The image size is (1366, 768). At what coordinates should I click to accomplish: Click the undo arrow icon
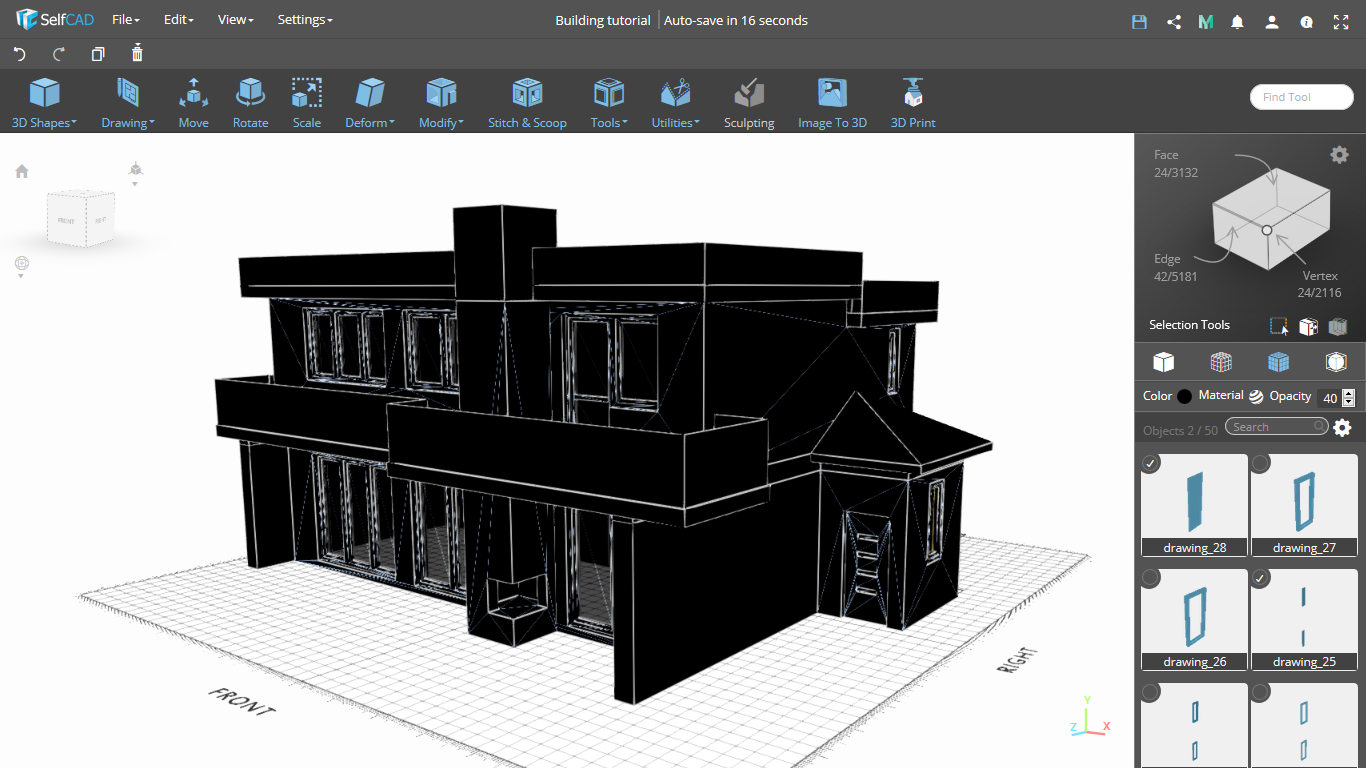point(19,54)
